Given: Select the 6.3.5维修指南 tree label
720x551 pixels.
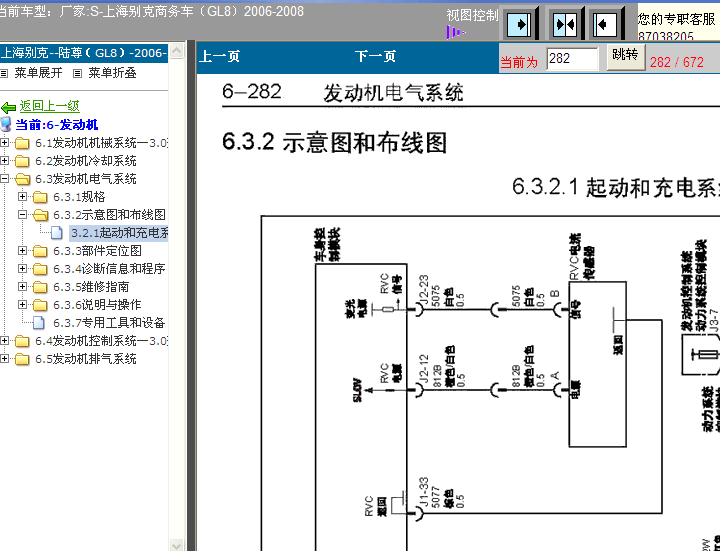Looking at the screenshot, I should 91,287.
